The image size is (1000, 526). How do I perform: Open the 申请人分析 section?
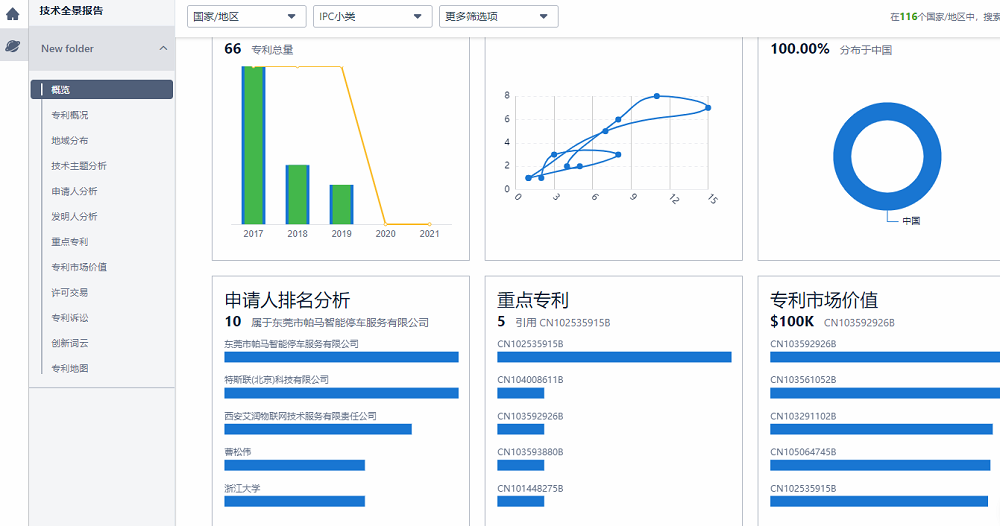(74, 191)
